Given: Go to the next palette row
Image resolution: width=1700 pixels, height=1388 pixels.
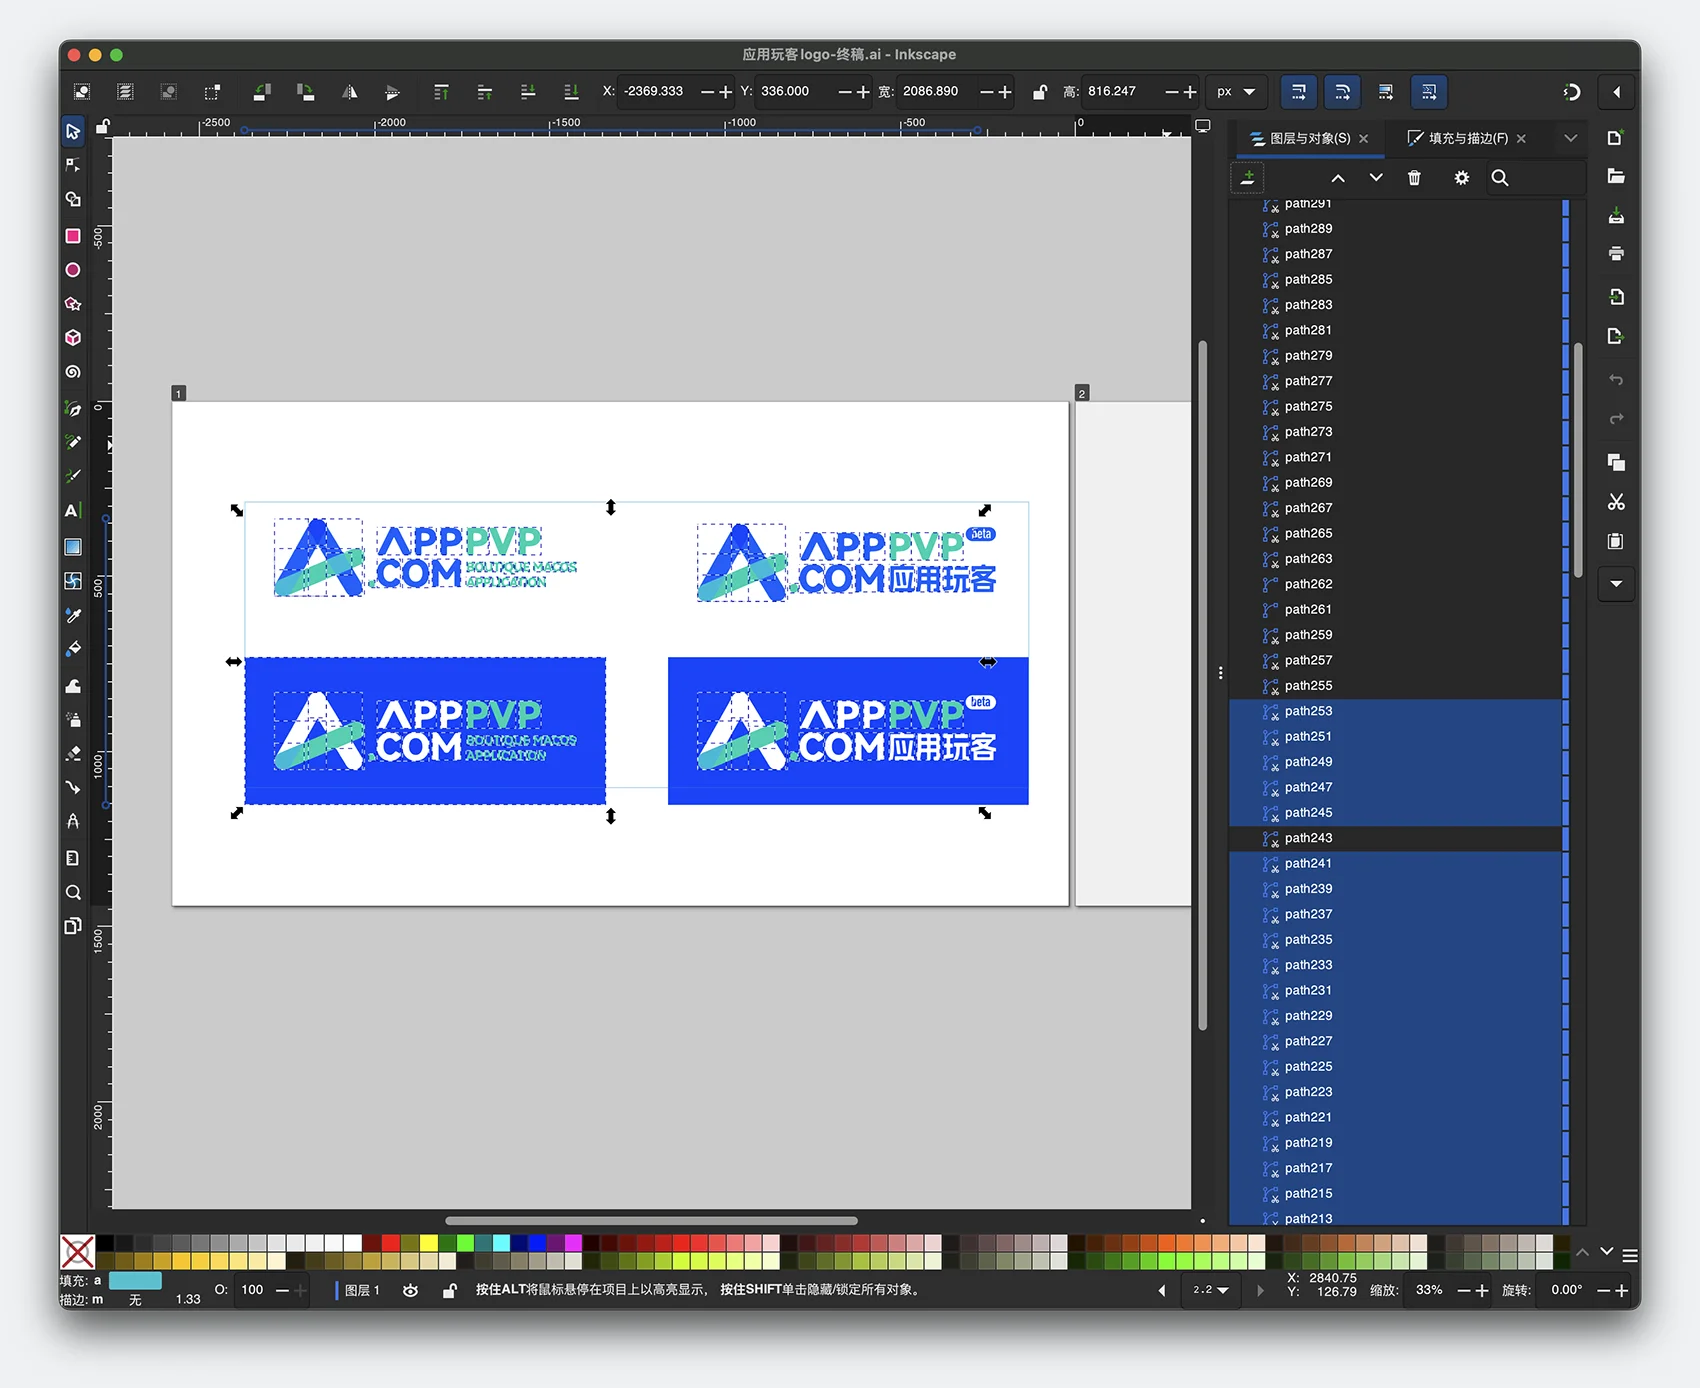Looking at the screenshot, I should pyautogui.click(x=1607, y=1252).
